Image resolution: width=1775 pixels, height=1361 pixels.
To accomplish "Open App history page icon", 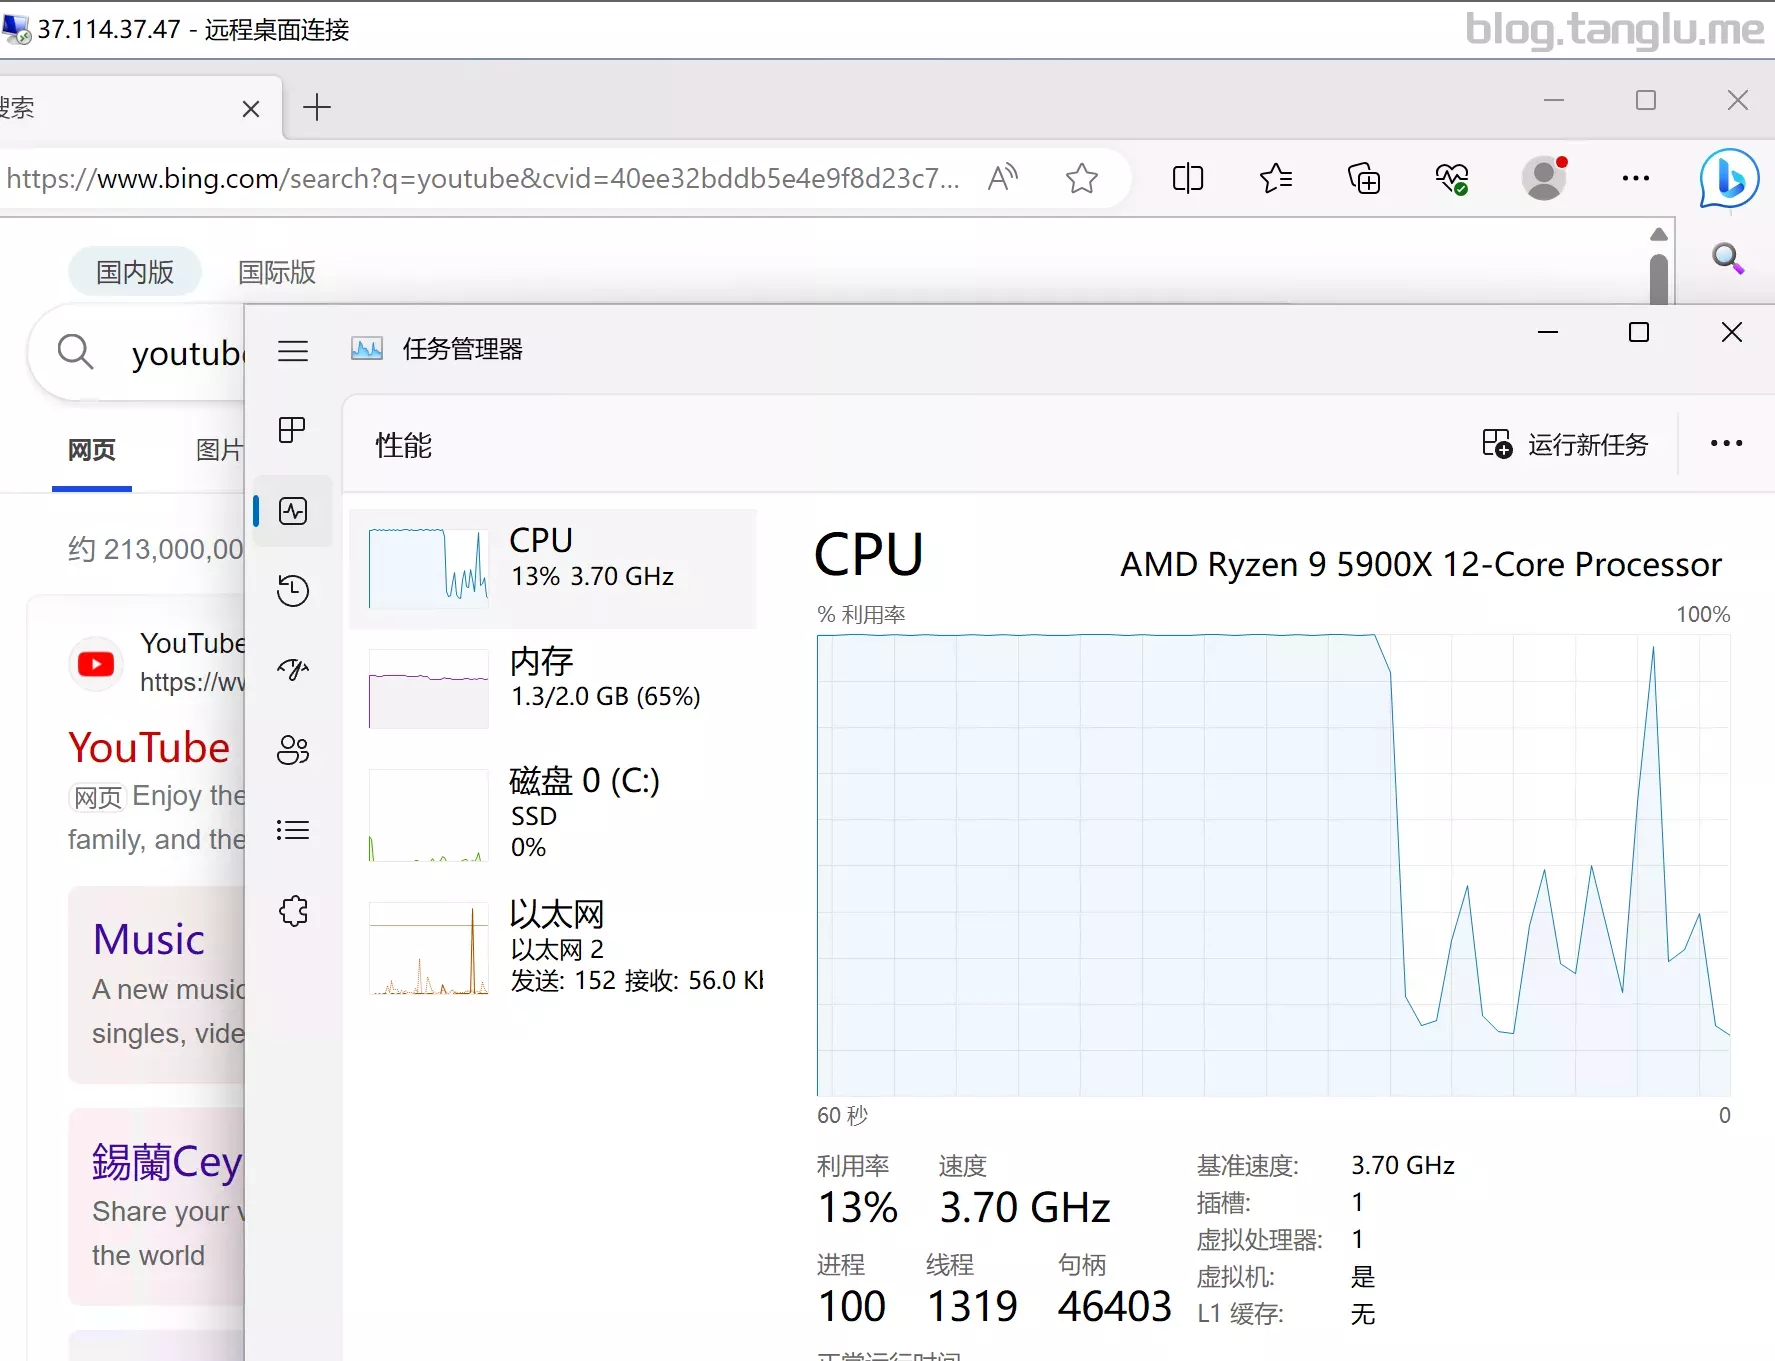I will pos(293,590).
